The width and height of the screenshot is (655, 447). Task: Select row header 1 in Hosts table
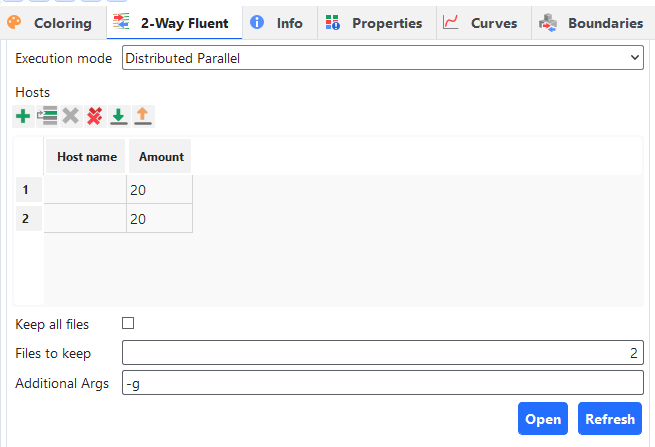26,190
